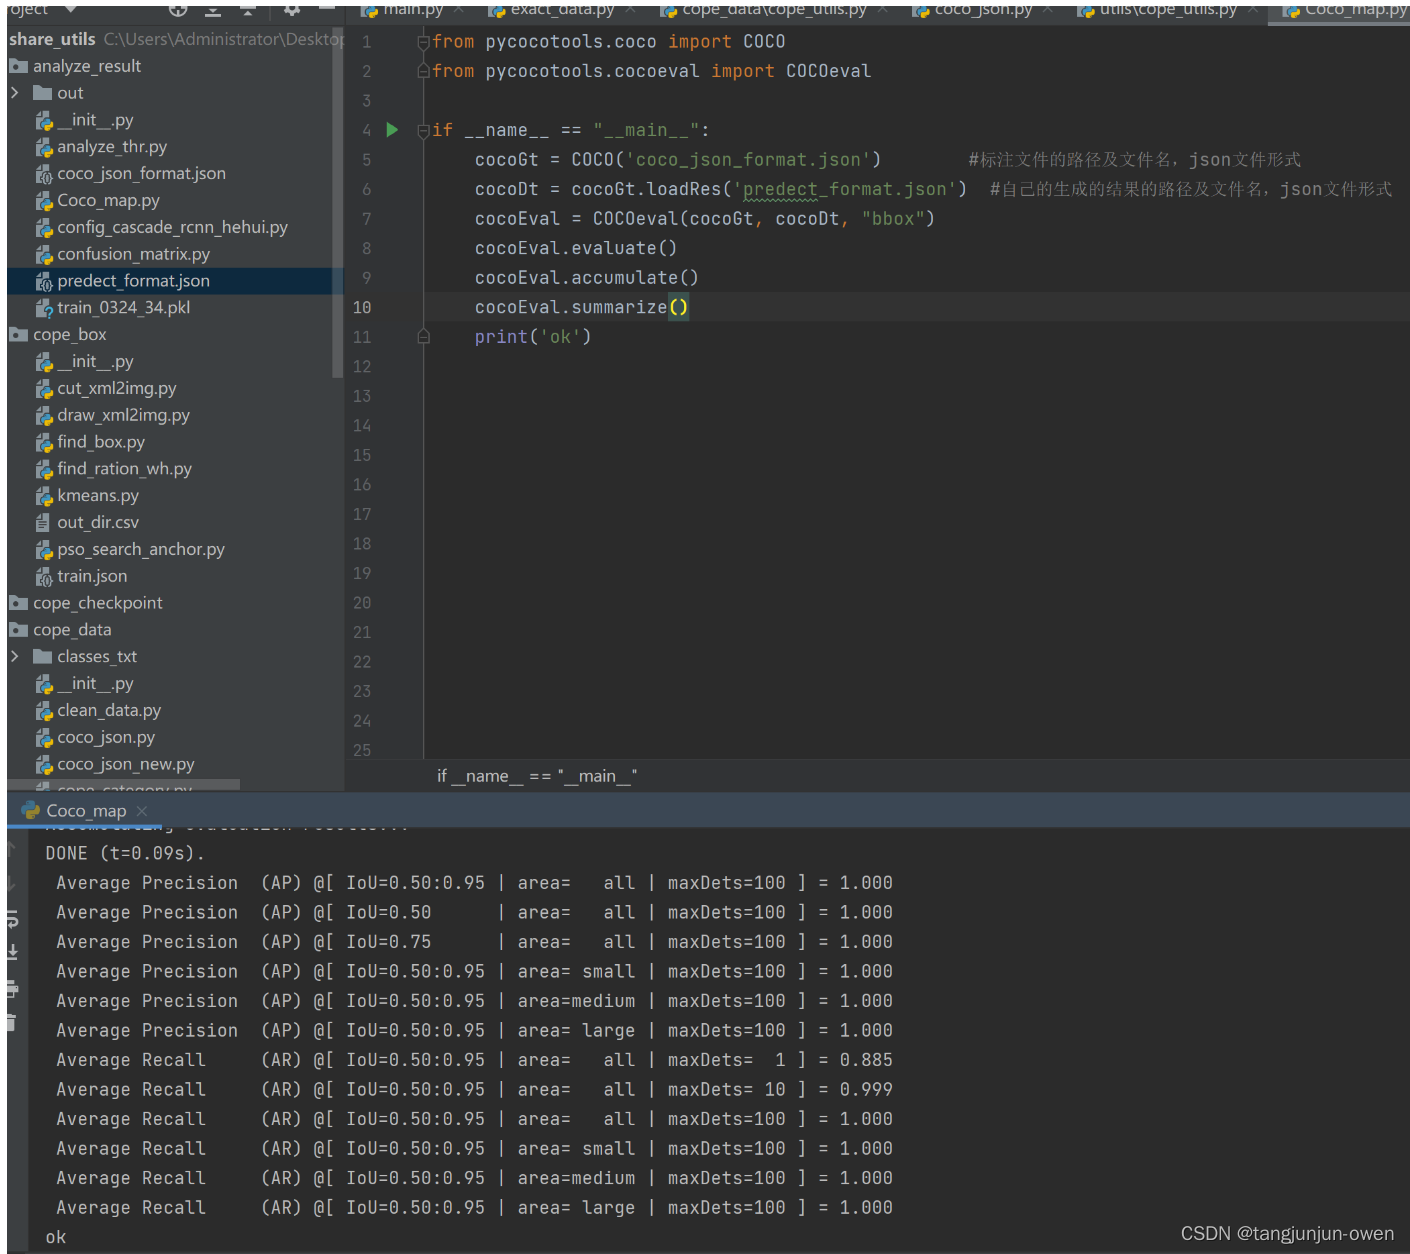Image resolution: width=1410 pixels, height=1254 pixels.
Task: Click the green run arrow beside line 4
Action: (392, 130)
